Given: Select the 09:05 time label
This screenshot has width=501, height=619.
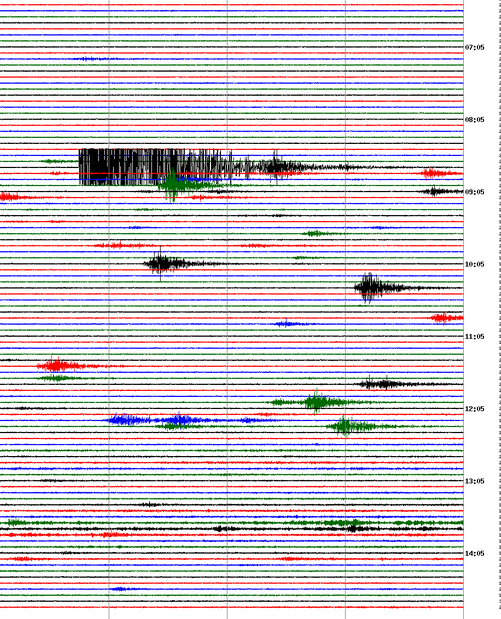Looking at the screenshot, I should tap(474, 192).
